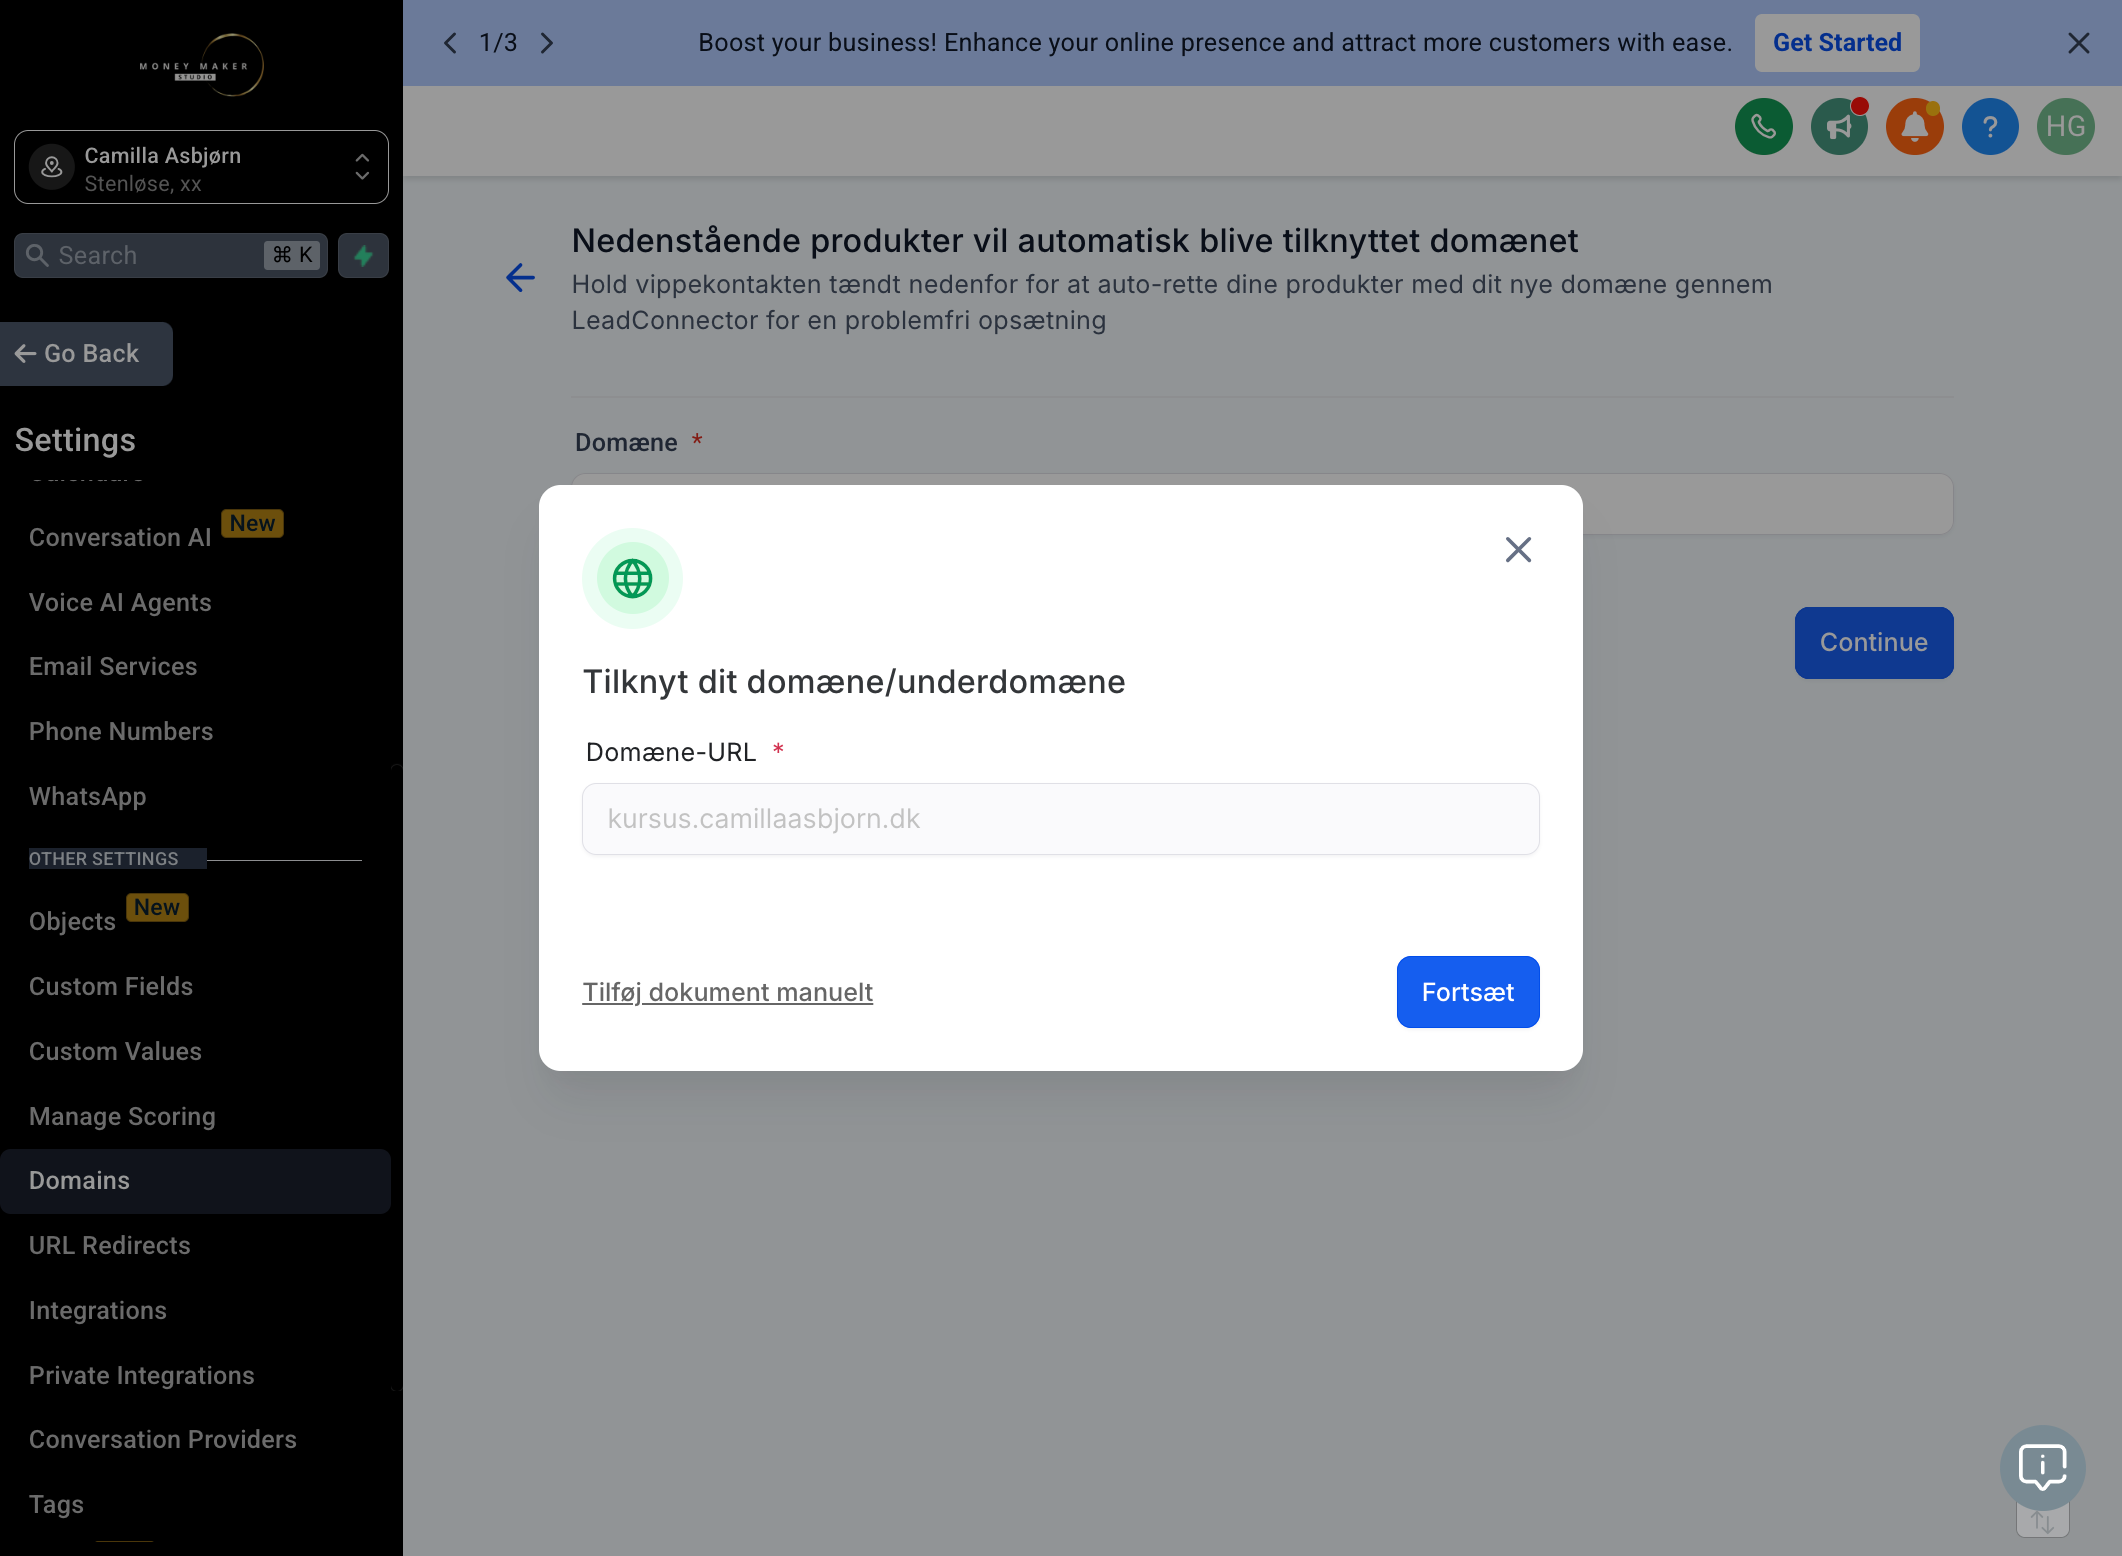Click the green phone dialer icon
This screenshot has height=1556, width=2122.
point(1763,127)
